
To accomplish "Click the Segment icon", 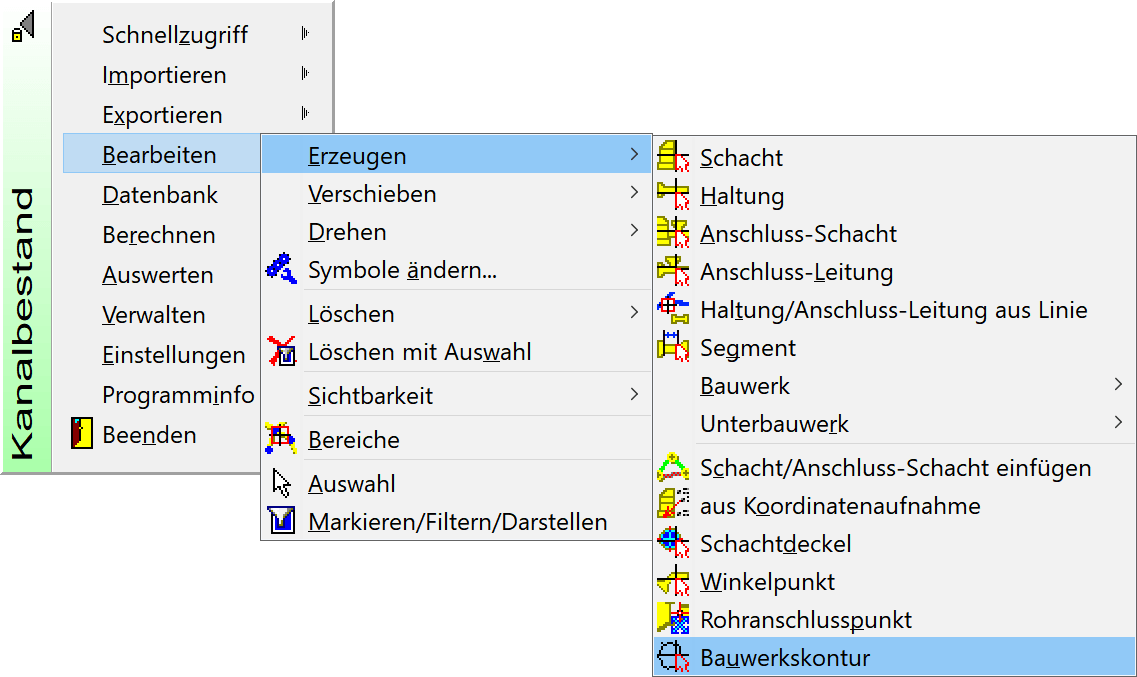I will point(674,348).
